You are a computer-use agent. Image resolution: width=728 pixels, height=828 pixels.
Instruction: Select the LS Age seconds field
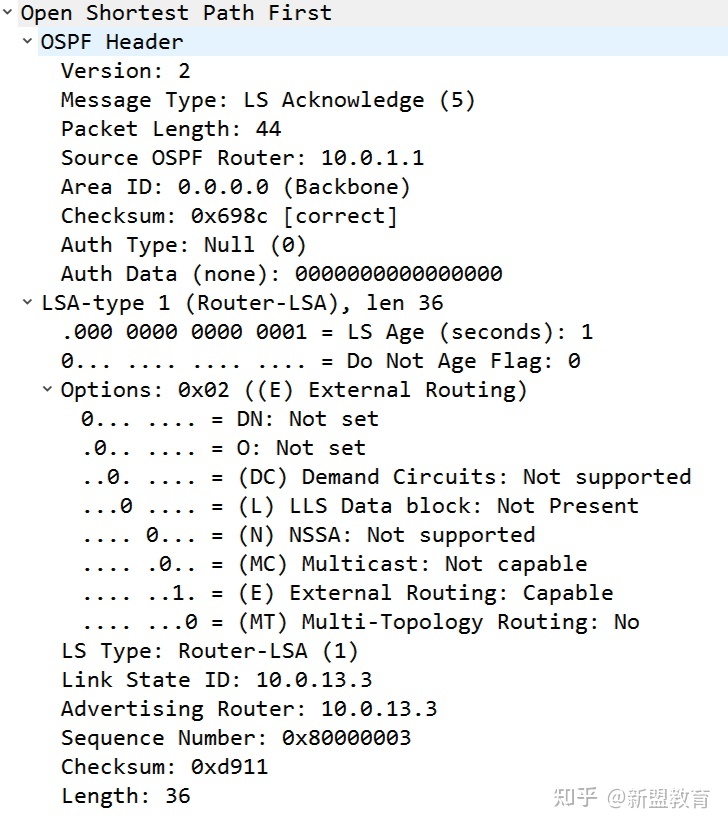click(x=327, y=332)
